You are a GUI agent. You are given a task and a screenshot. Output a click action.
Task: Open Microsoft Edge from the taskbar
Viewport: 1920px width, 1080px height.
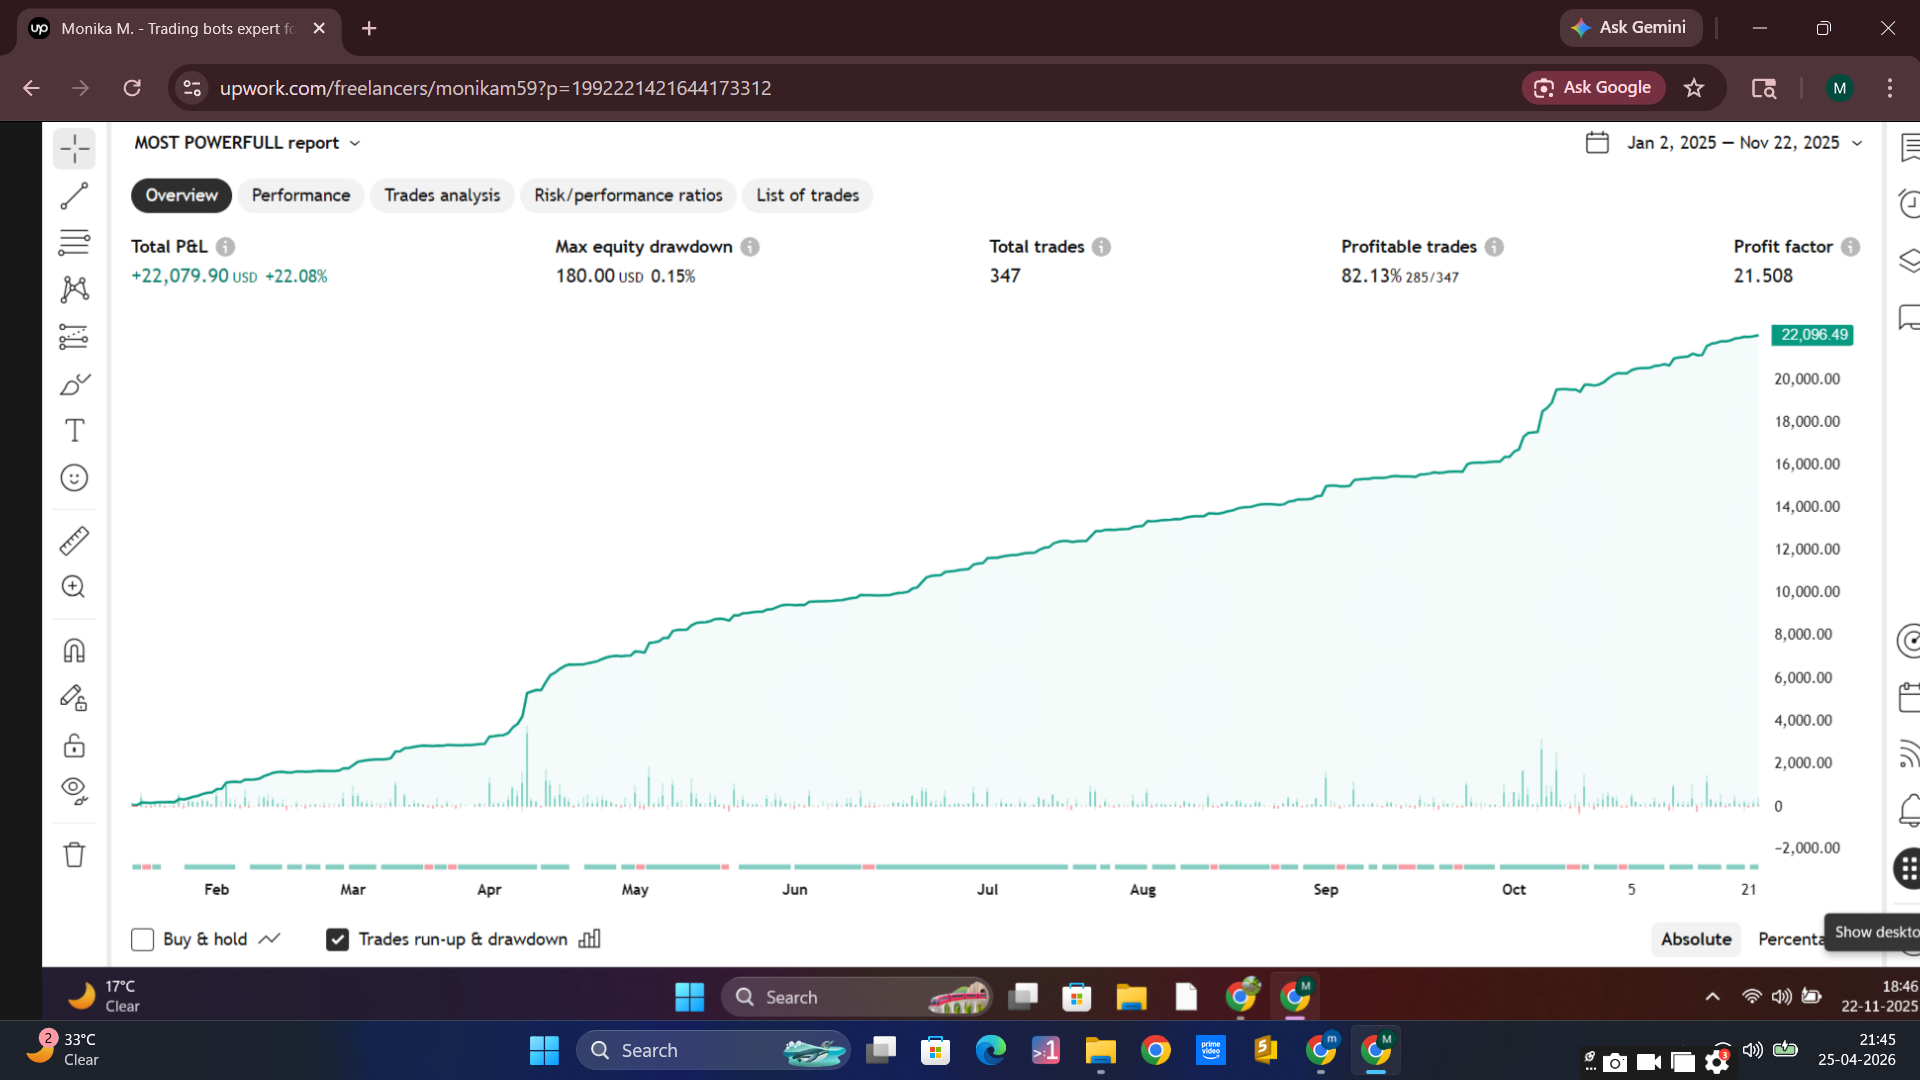[990, 1050]
